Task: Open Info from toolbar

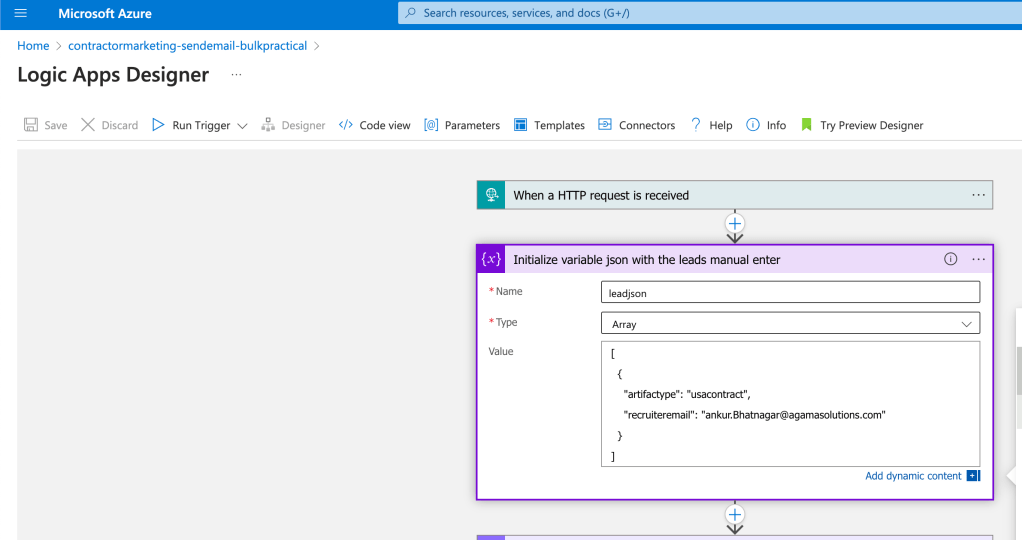Action: 776,125
